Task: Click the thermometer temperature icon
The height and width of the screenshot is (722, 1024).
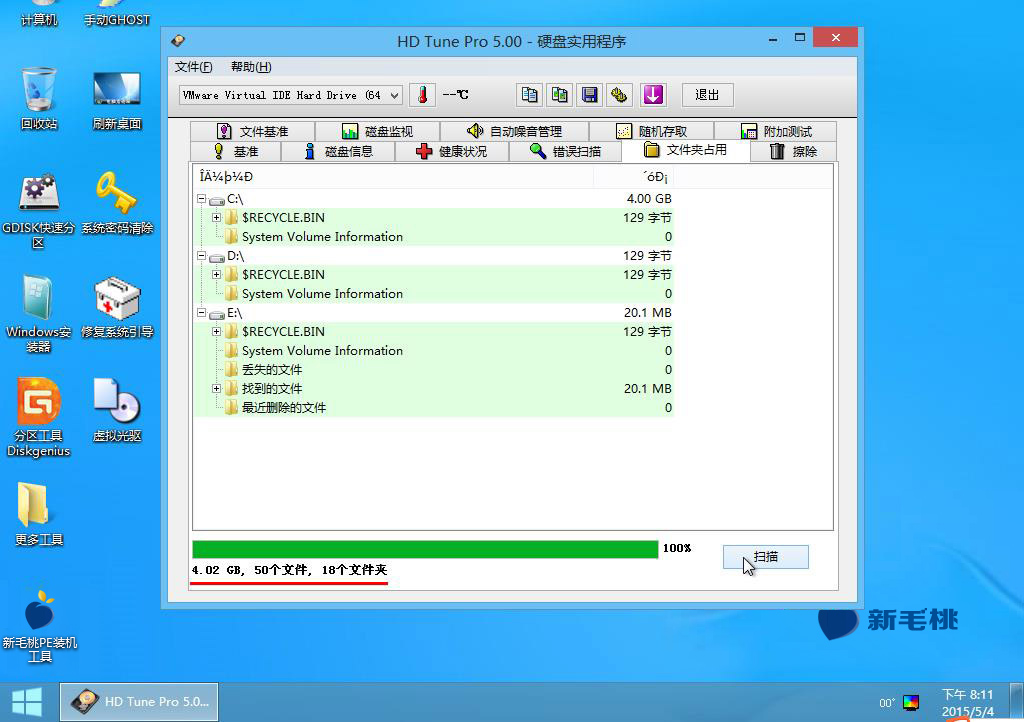Action: coord(423,95)
